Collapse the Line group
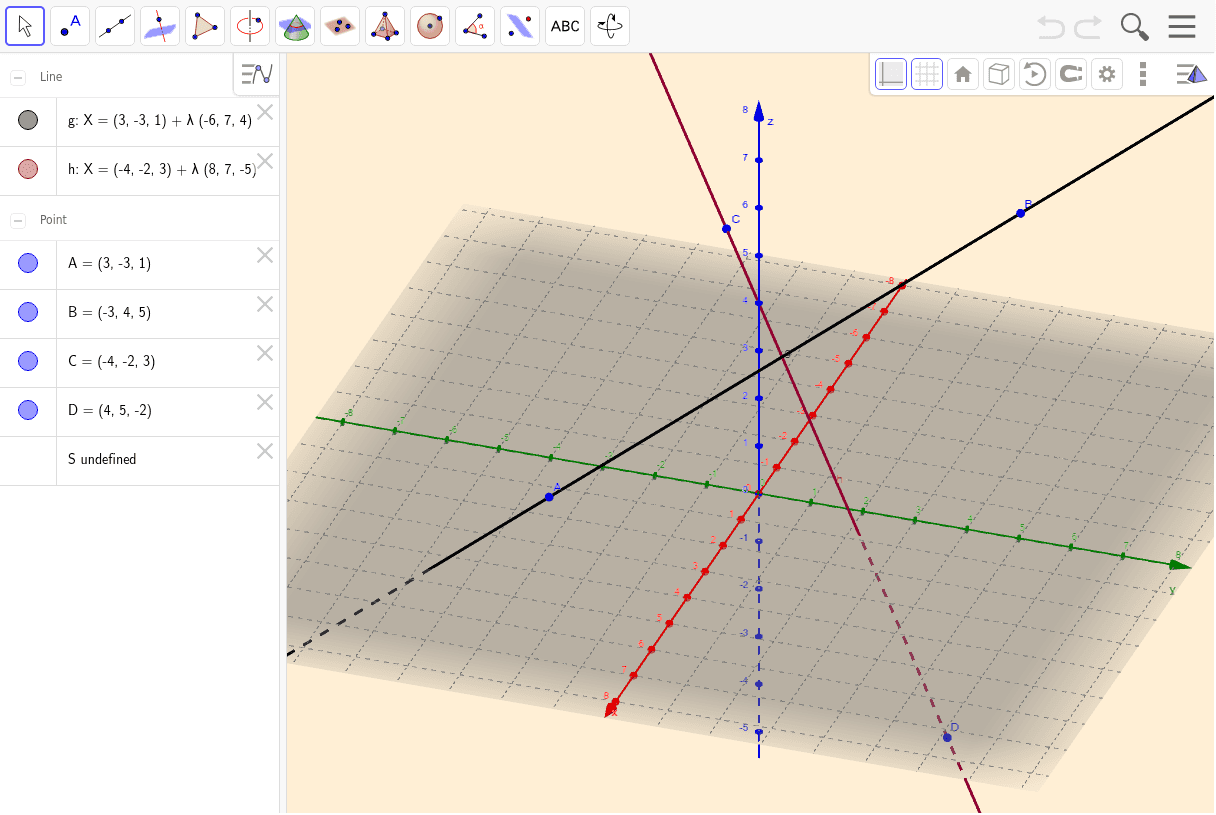The width and height of the screenshot is (1216, 815). (x=18, y=77)
